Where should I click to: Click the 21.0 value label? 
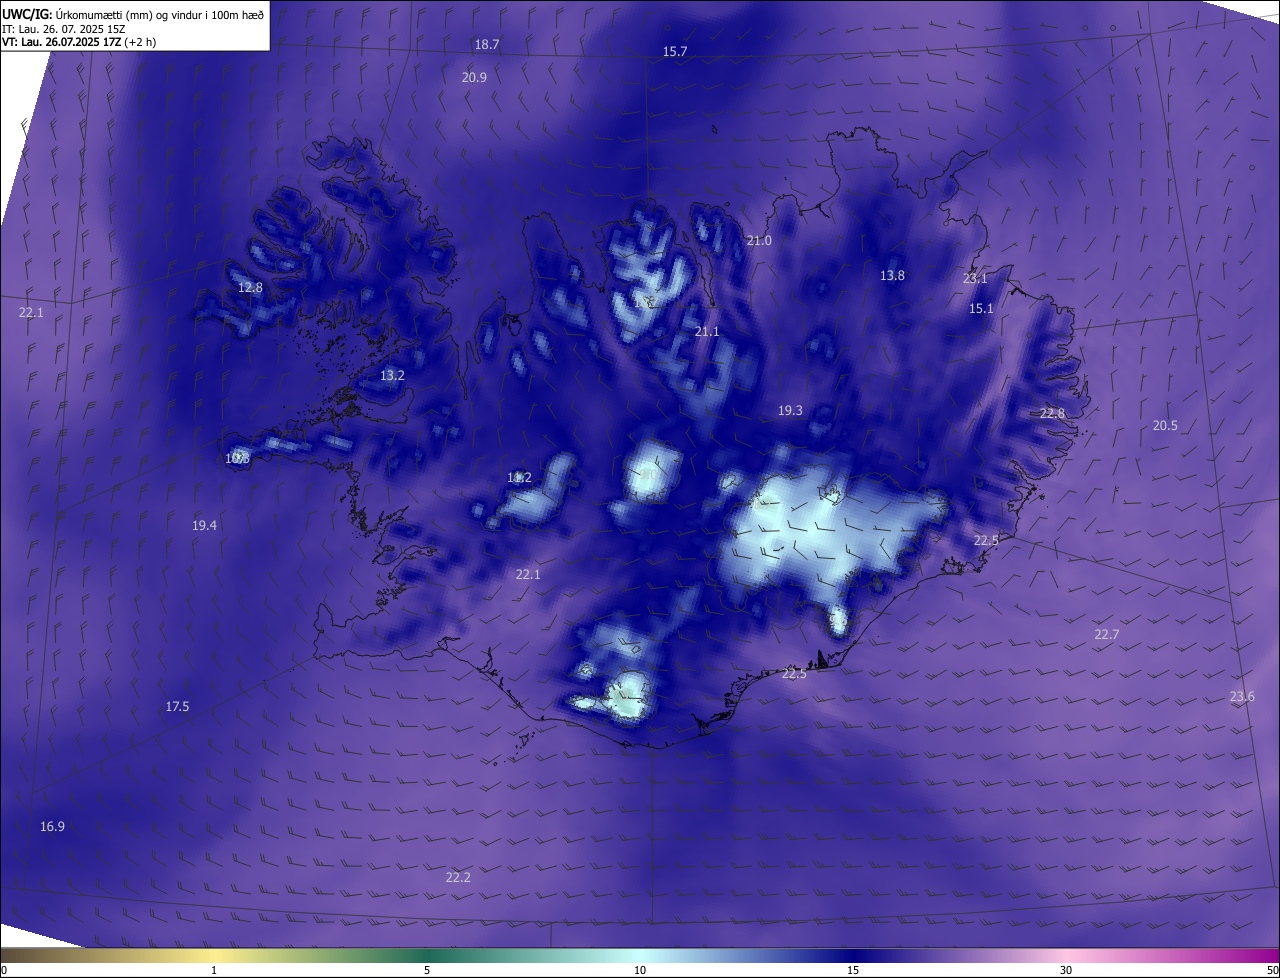point(759,240)
